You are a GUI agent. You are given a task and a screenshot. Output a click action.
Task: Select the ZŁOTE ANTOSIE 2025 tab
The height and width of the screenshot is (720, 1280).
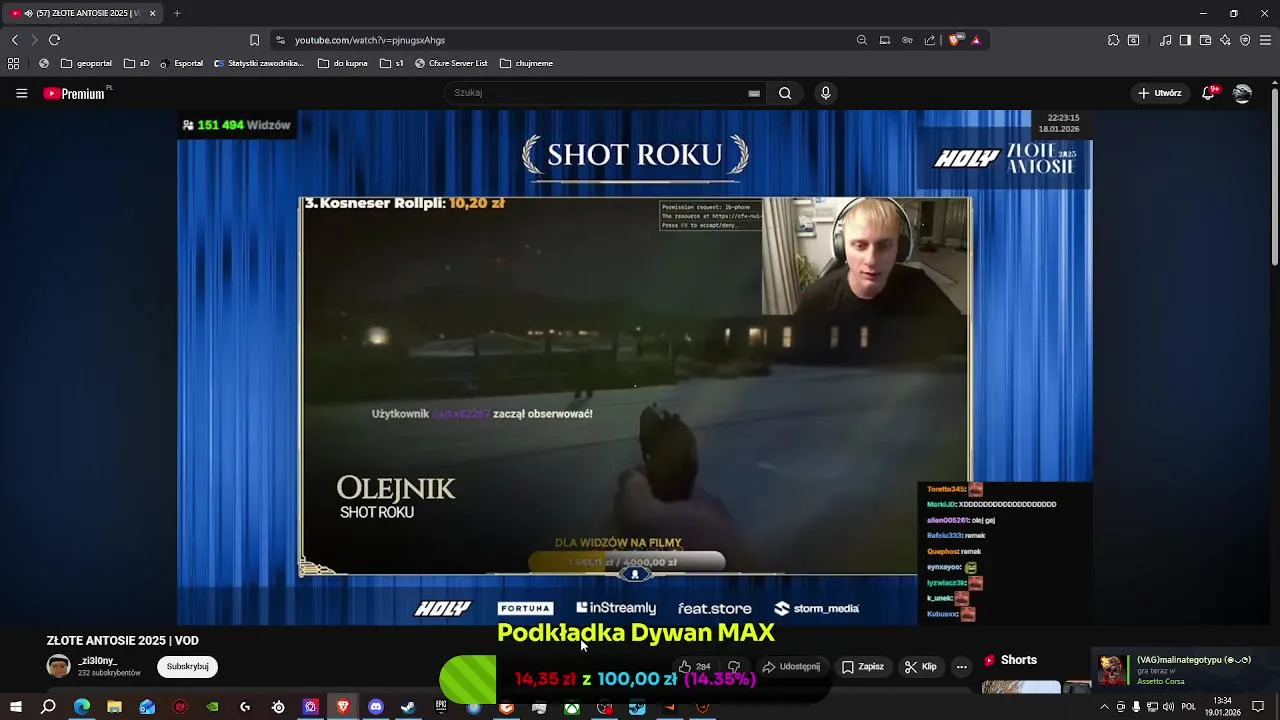click(84, 13)
